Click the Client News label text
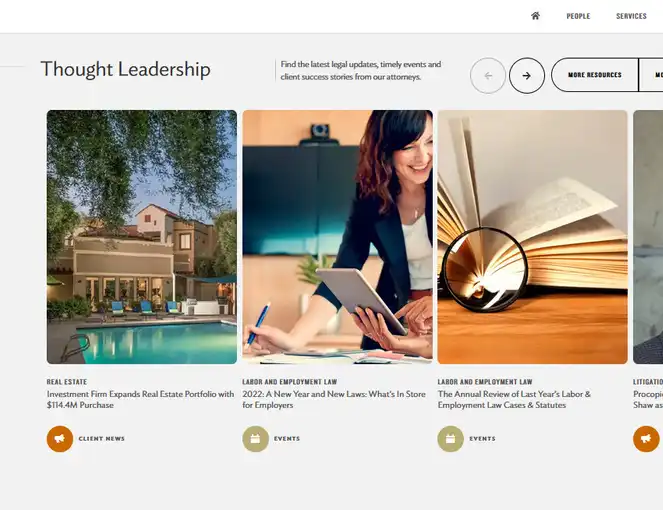Image resolution: width=663 pixels, height=510 pixels. [101, 439]
